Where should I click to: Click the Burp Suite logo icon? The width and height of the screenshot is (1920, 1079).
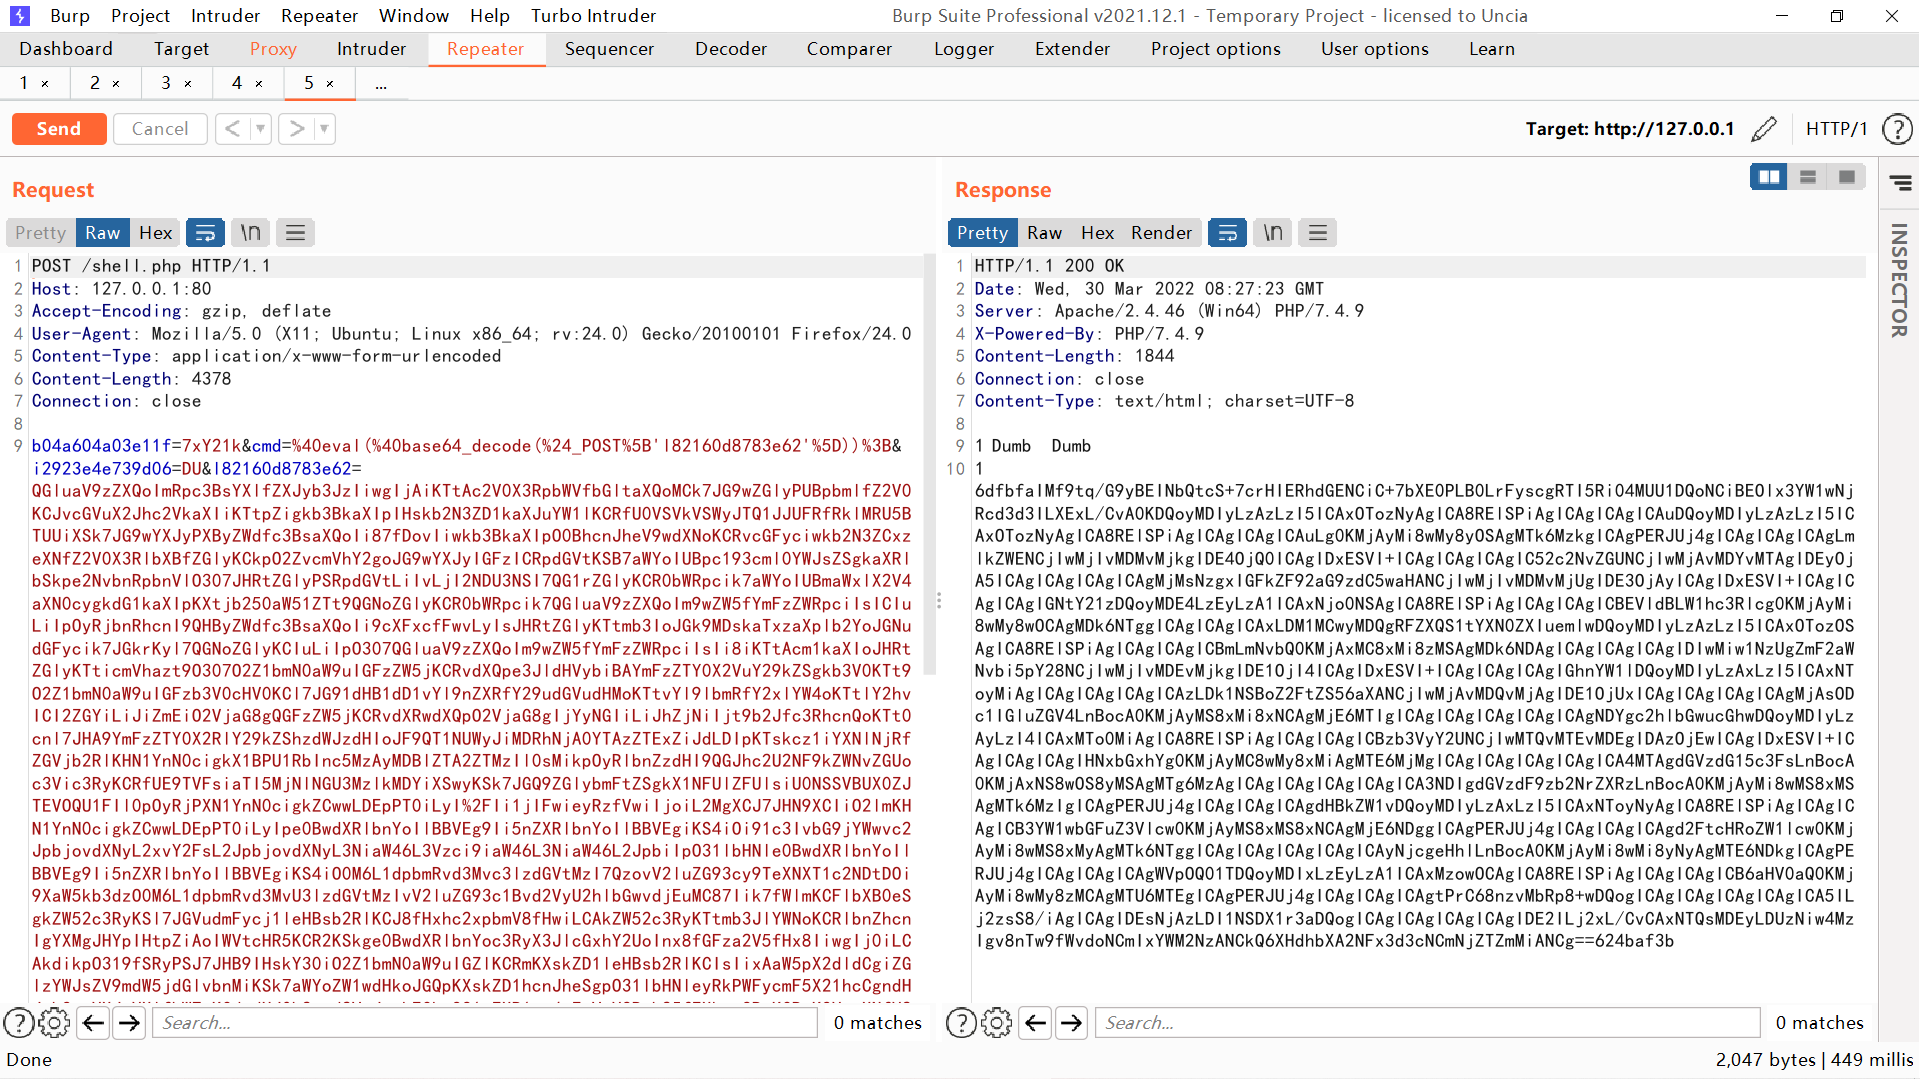(x=19, y=15)
